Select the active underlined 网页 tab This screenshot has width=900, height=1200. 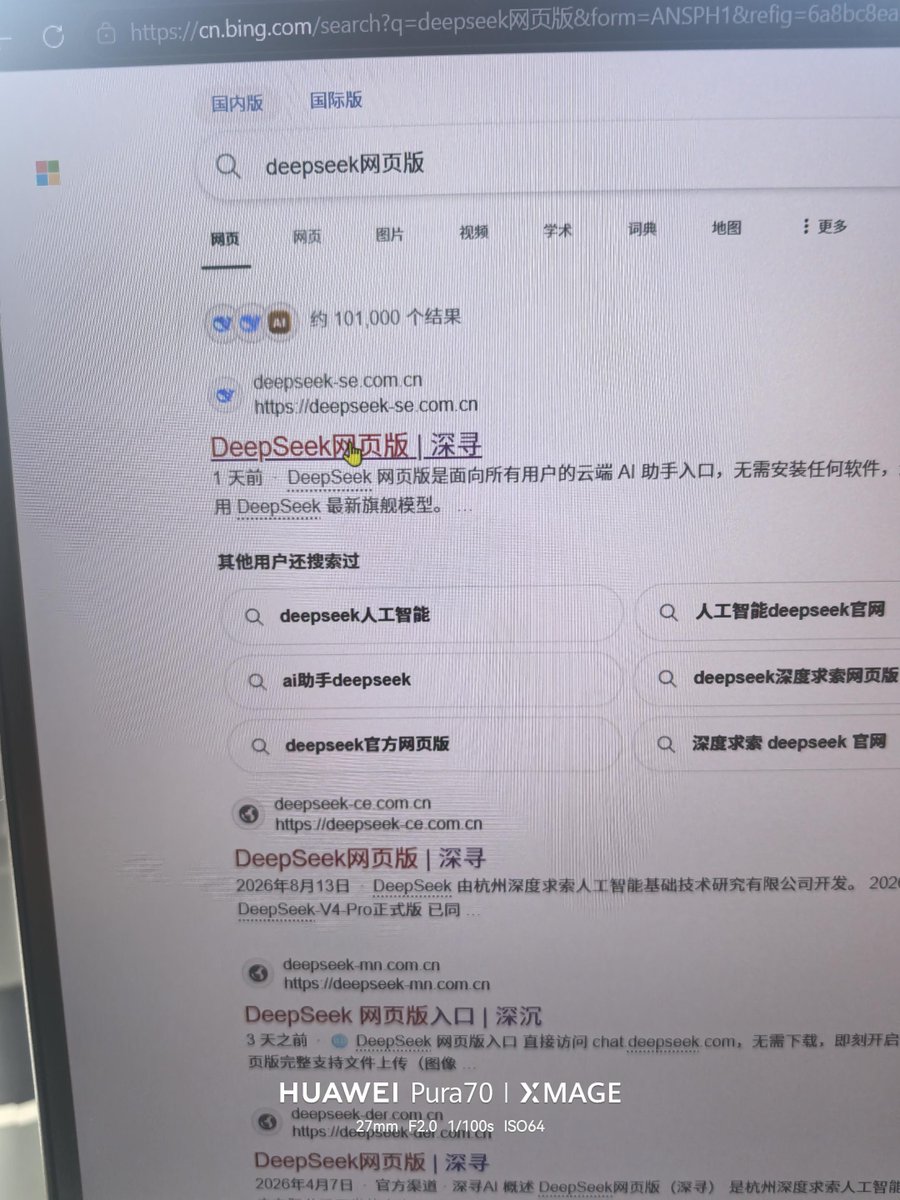pyautogui.click(x=225, y=240)
